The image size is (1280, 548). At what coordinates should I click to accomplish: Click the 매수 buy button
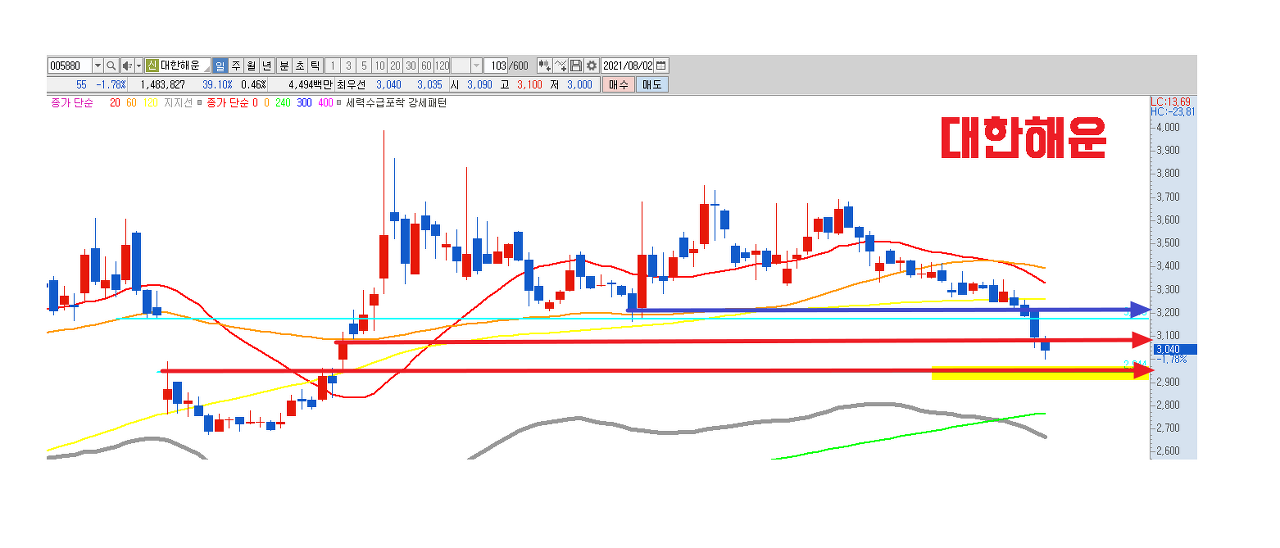tap(618, 85)
